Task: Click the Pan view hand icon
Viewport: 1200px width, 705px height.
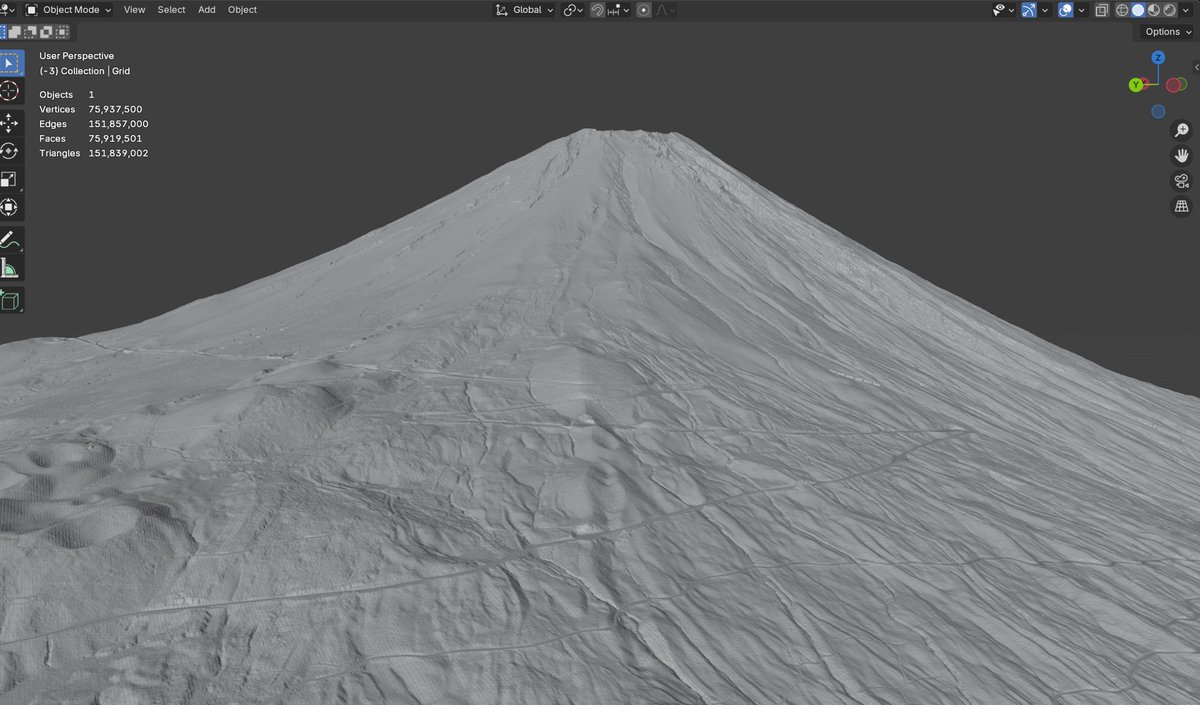Action: [x=1182, y=155]
